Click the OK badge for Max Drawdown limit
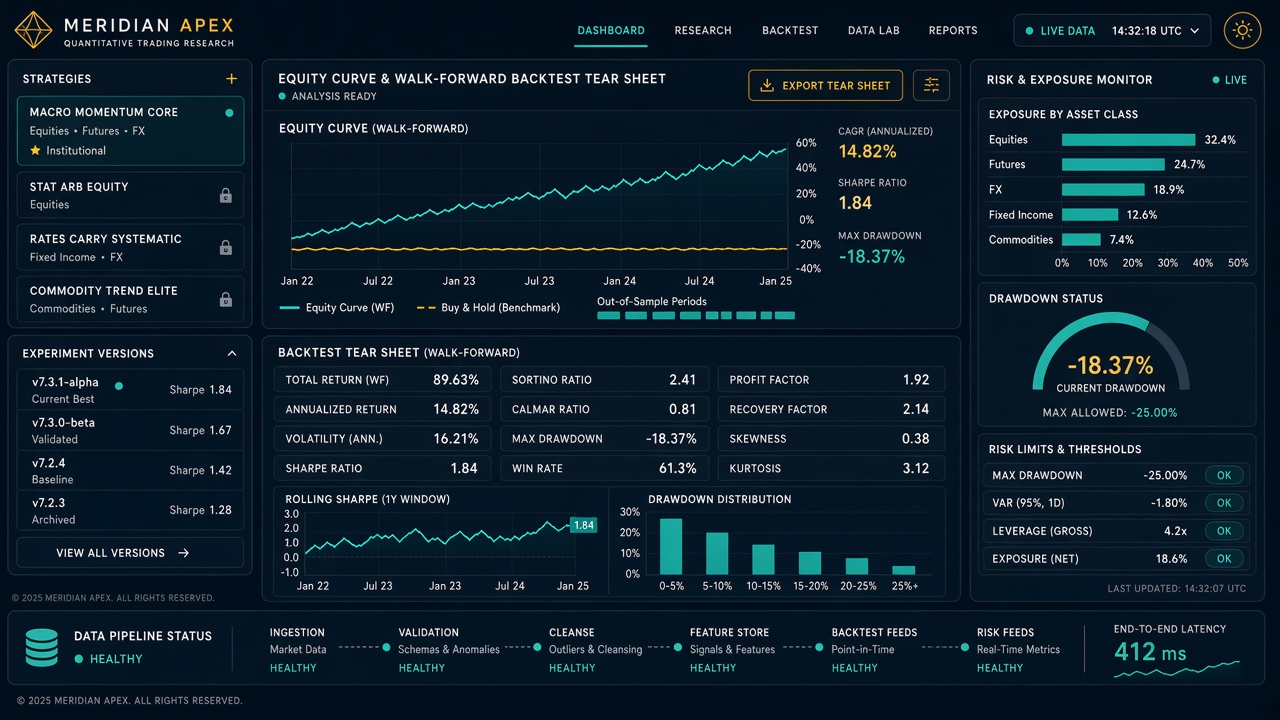 tap(1224, 476)
